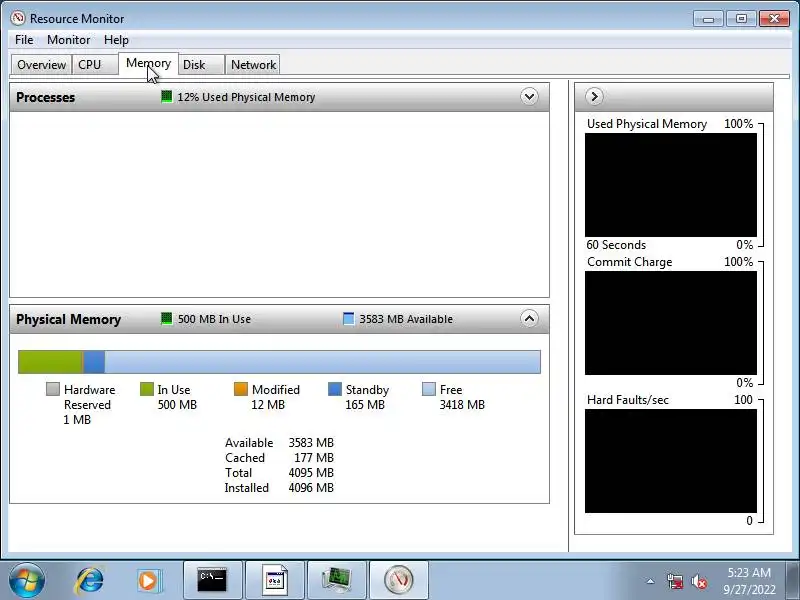The width and height of the screenshot is (800, 600).
Task: Click the Used Physical Memory graph
Action: click(670, 185)
